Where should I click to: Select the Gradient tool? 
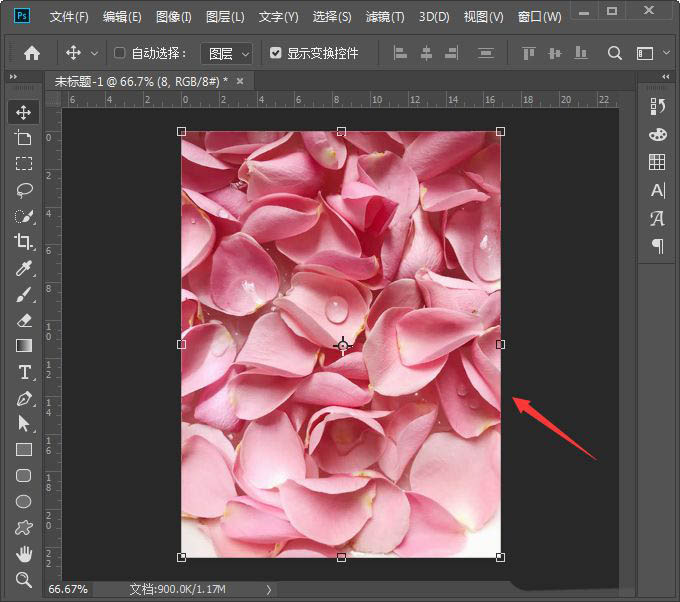pyautogui.click(x=23, y=346)
